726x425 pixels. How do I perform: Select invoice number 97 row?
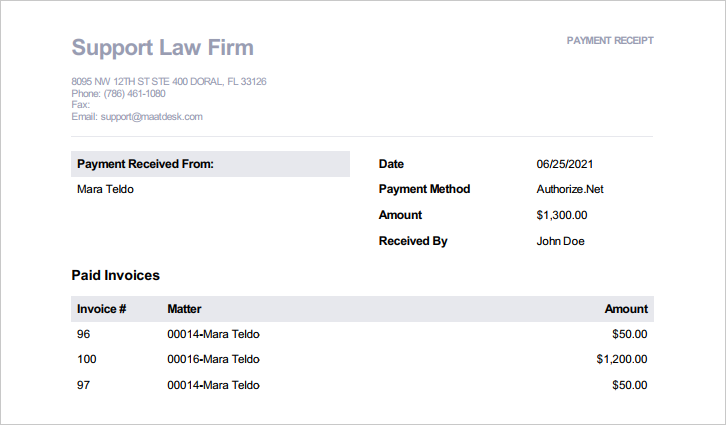84,385
